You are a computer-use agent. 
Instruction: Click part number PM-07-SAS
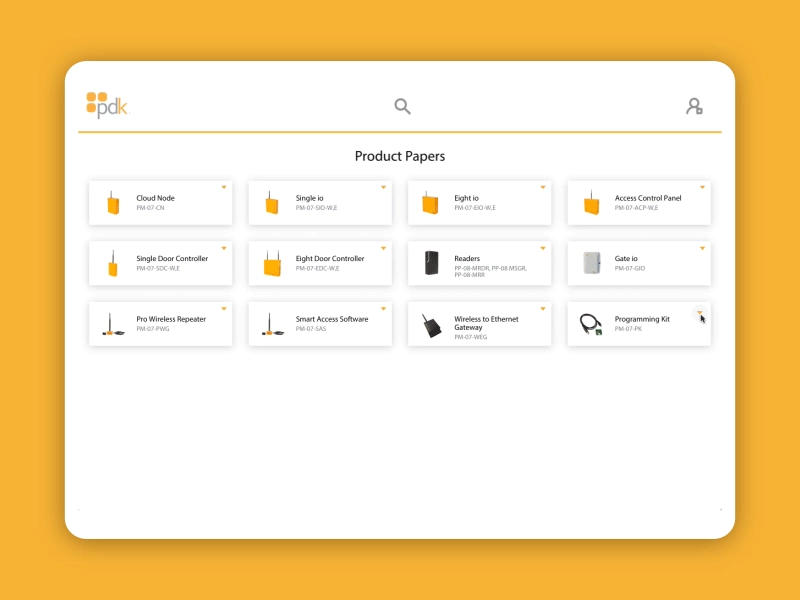pyautogui.click(x=311, y=329)
